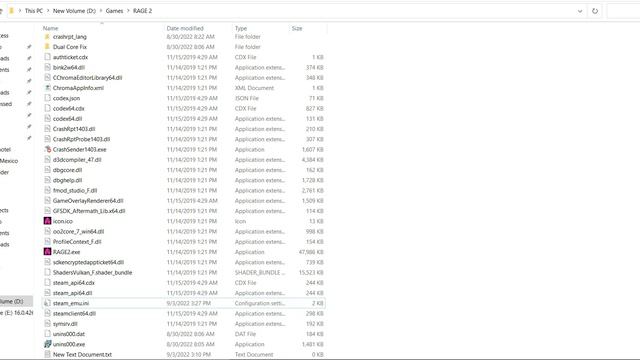Expand the chevron after Games breadcrumb
Viewport: 640px width, 360px height.
(x=128, y=11)
